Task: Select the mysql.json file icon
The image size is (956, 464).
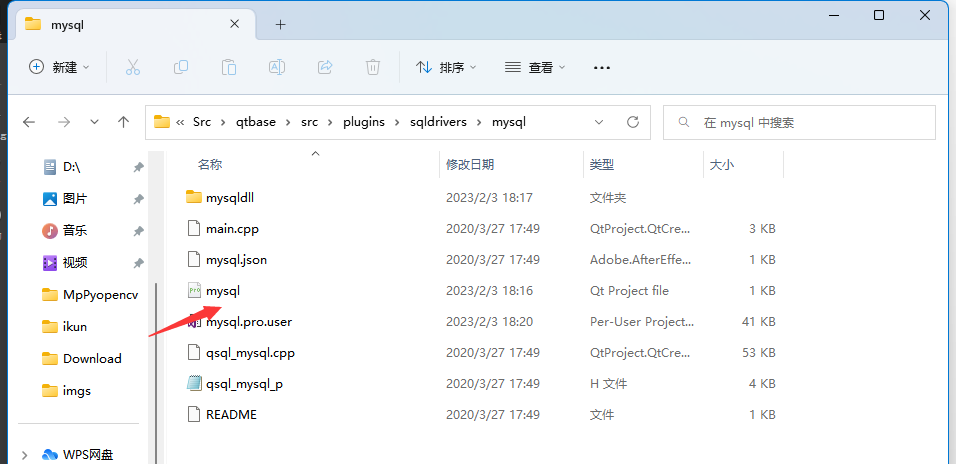Action: [193, 260]
